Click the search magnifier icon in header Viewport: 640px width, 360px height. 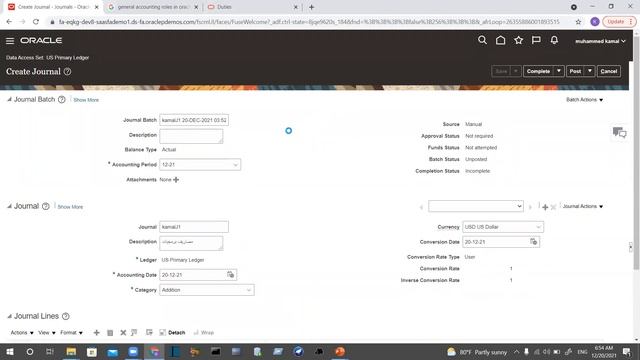click(x=482, y=40)
